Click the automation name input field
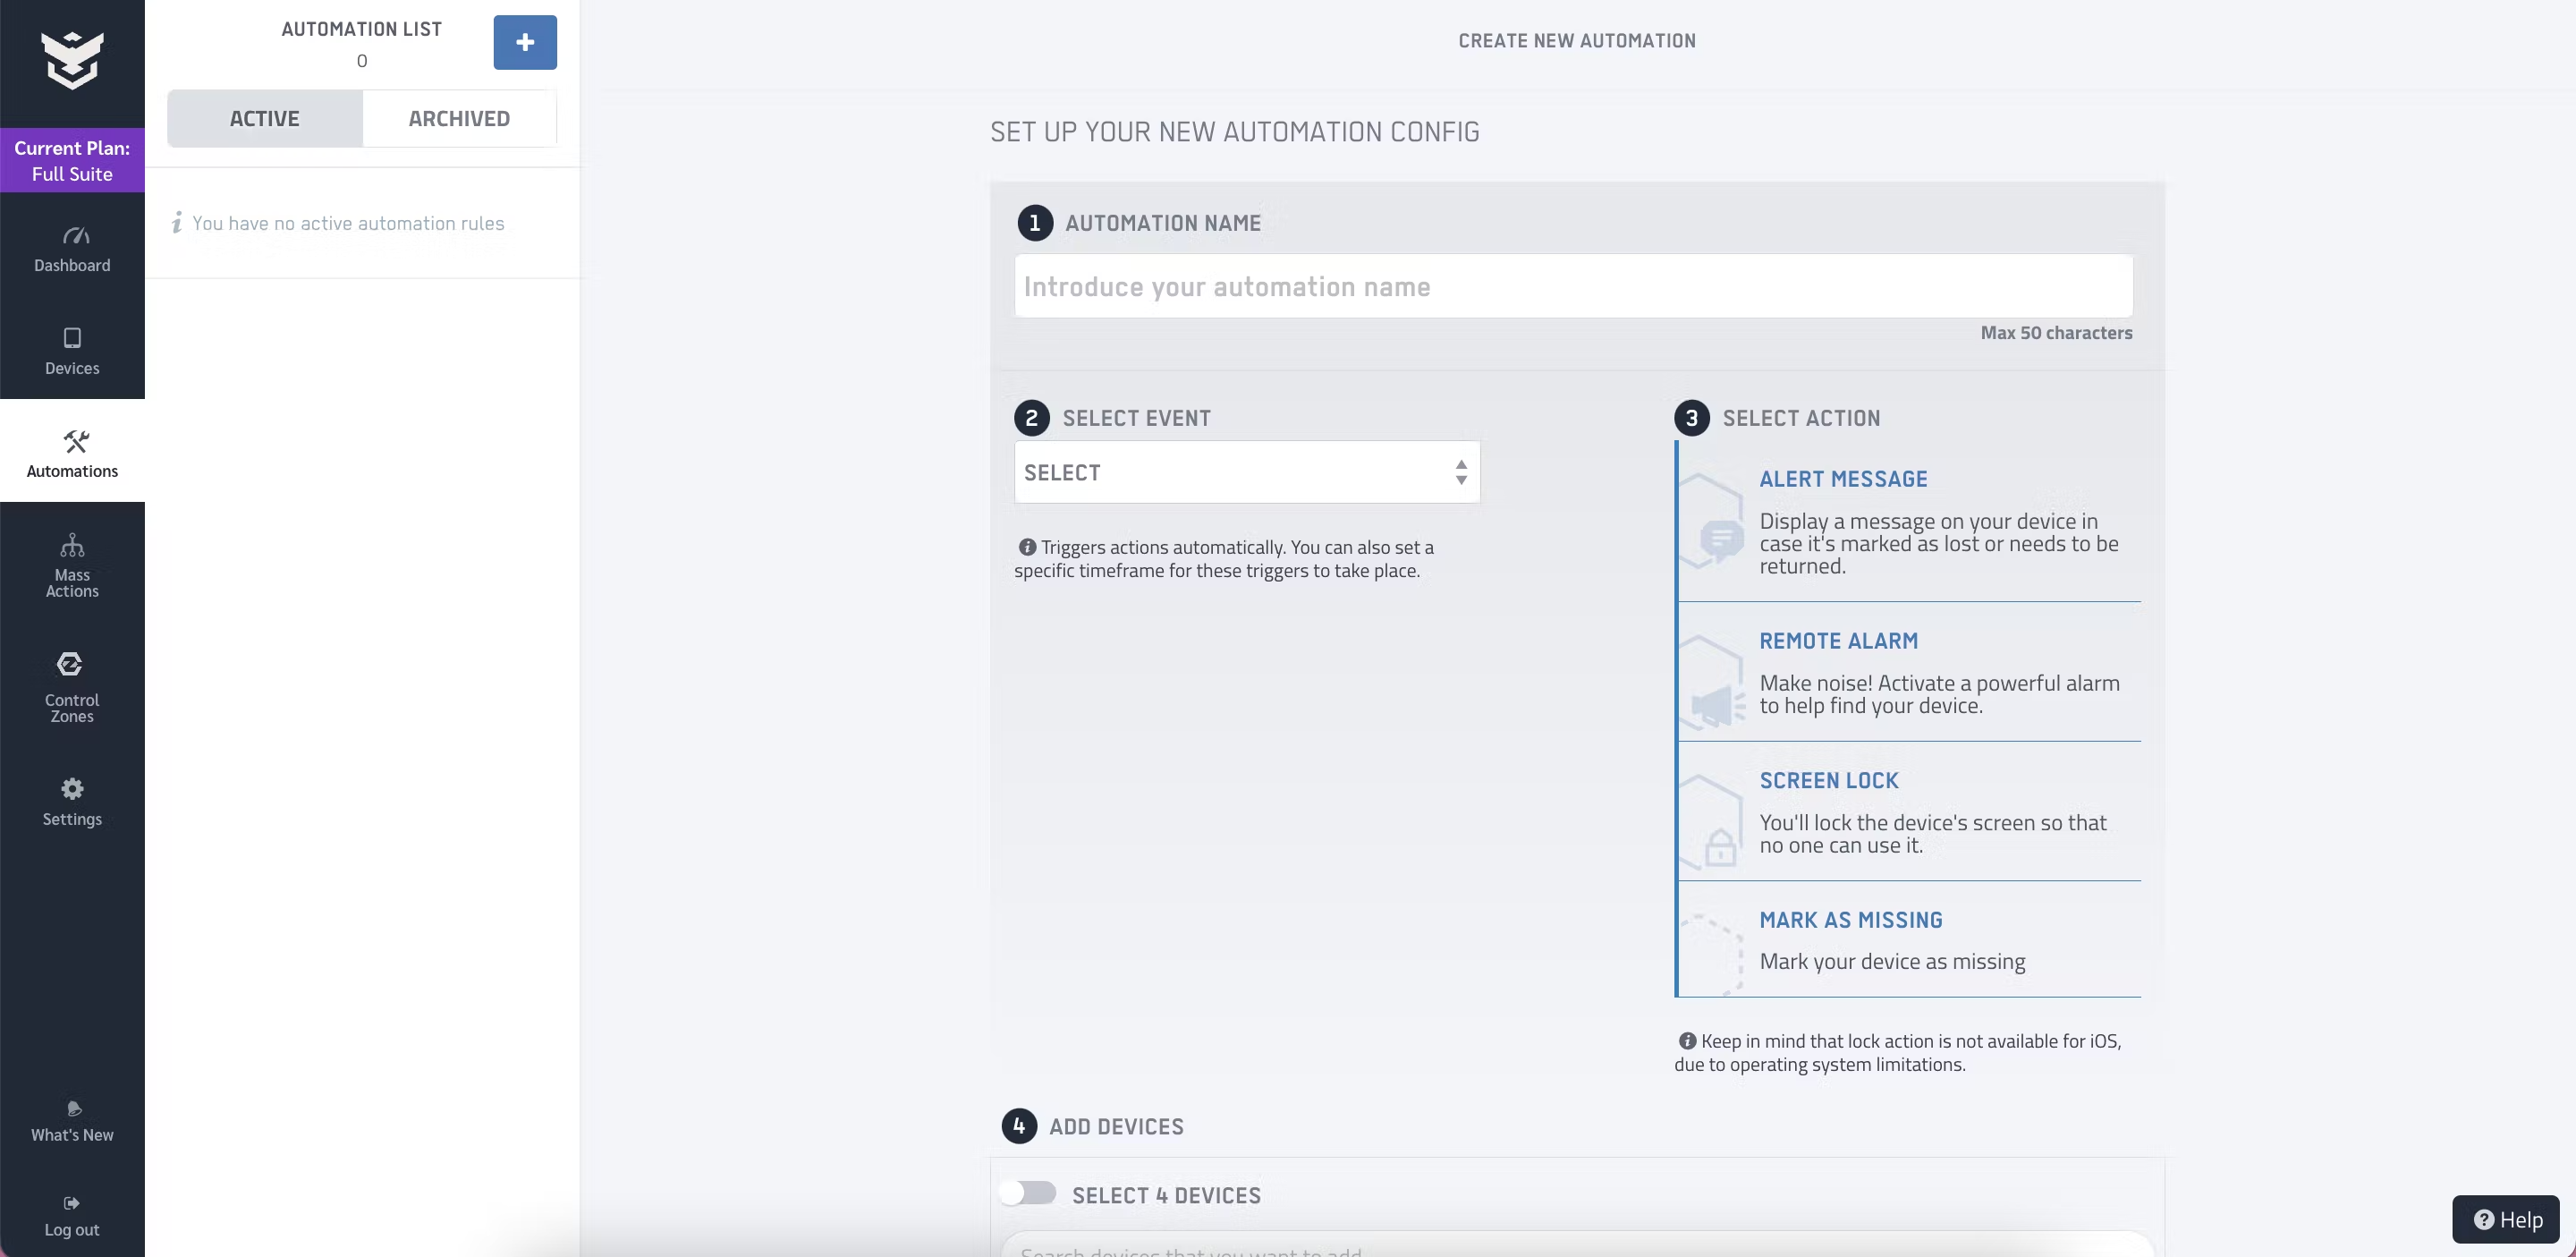Viewport: 2576px width, 1257px height. pos(1572,287)
